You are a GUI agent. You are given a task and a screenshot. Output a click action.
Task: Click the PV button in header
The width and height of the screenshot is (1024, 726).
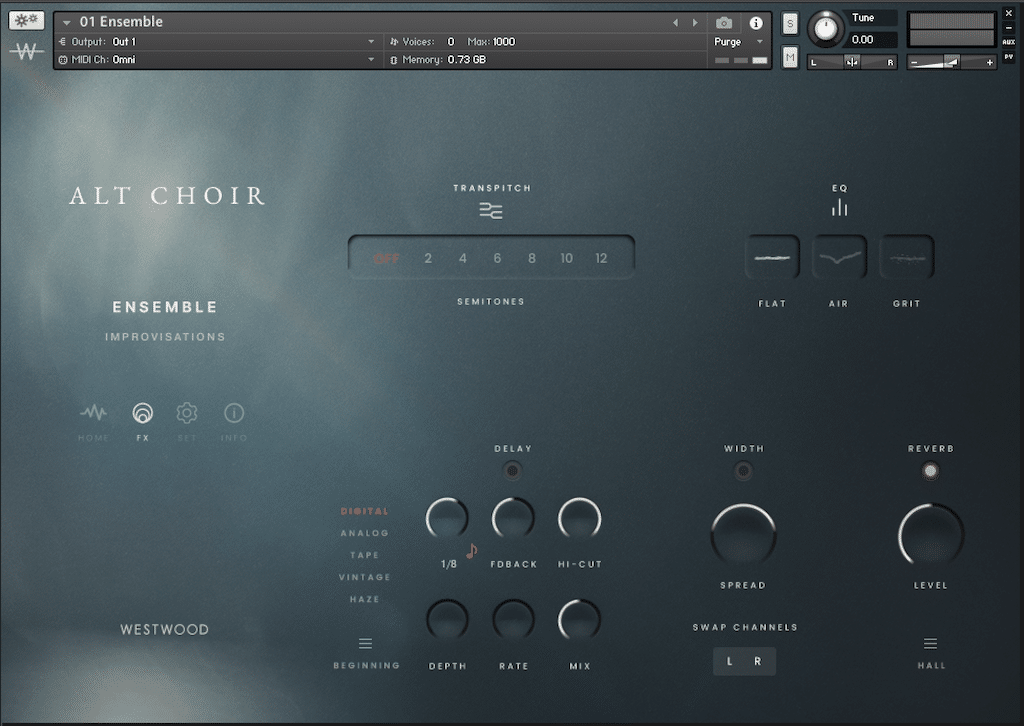pos(1009,57)
